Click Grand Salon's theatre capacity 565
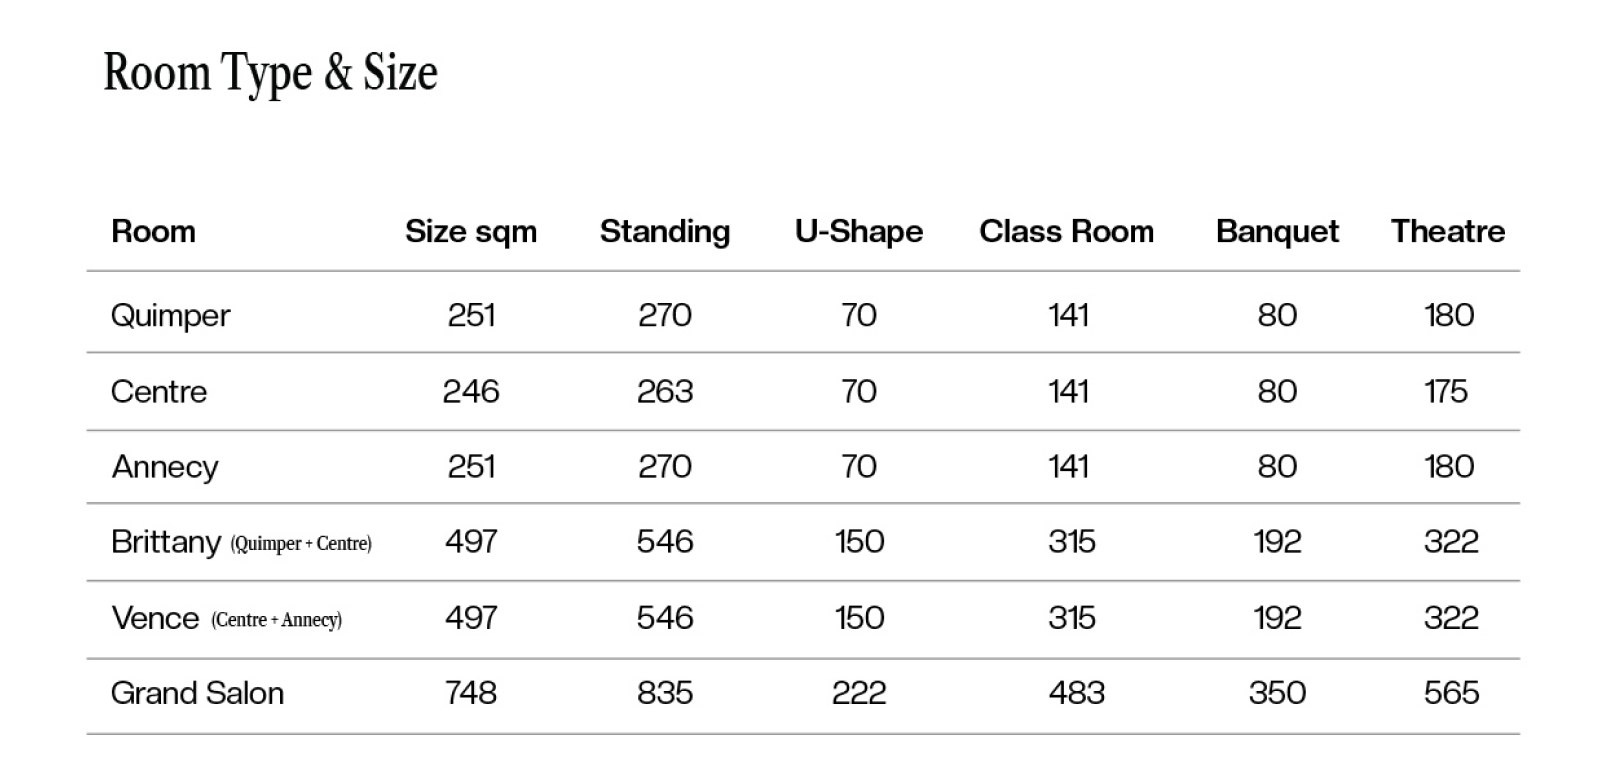This screenshot has height=780, width=1600. [1451, 693]
